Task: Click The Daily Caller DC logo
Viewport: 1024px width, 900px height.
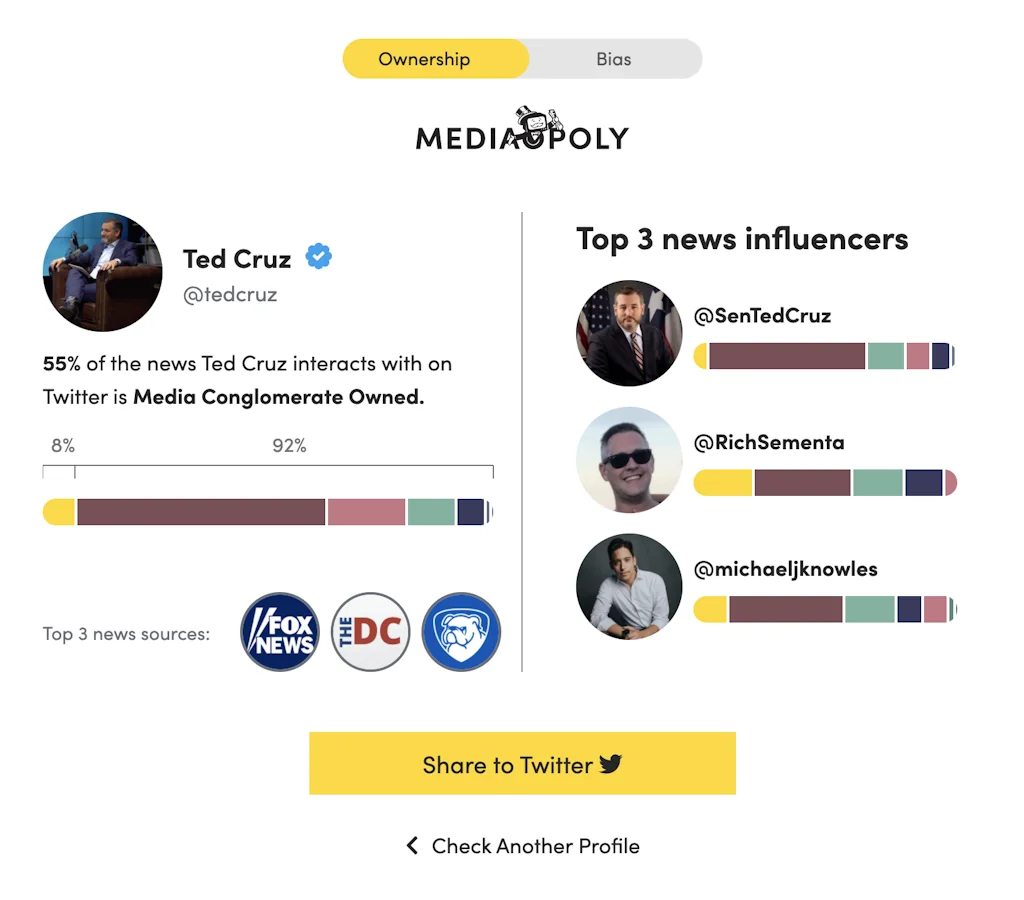Action: (x=370, y=632)
